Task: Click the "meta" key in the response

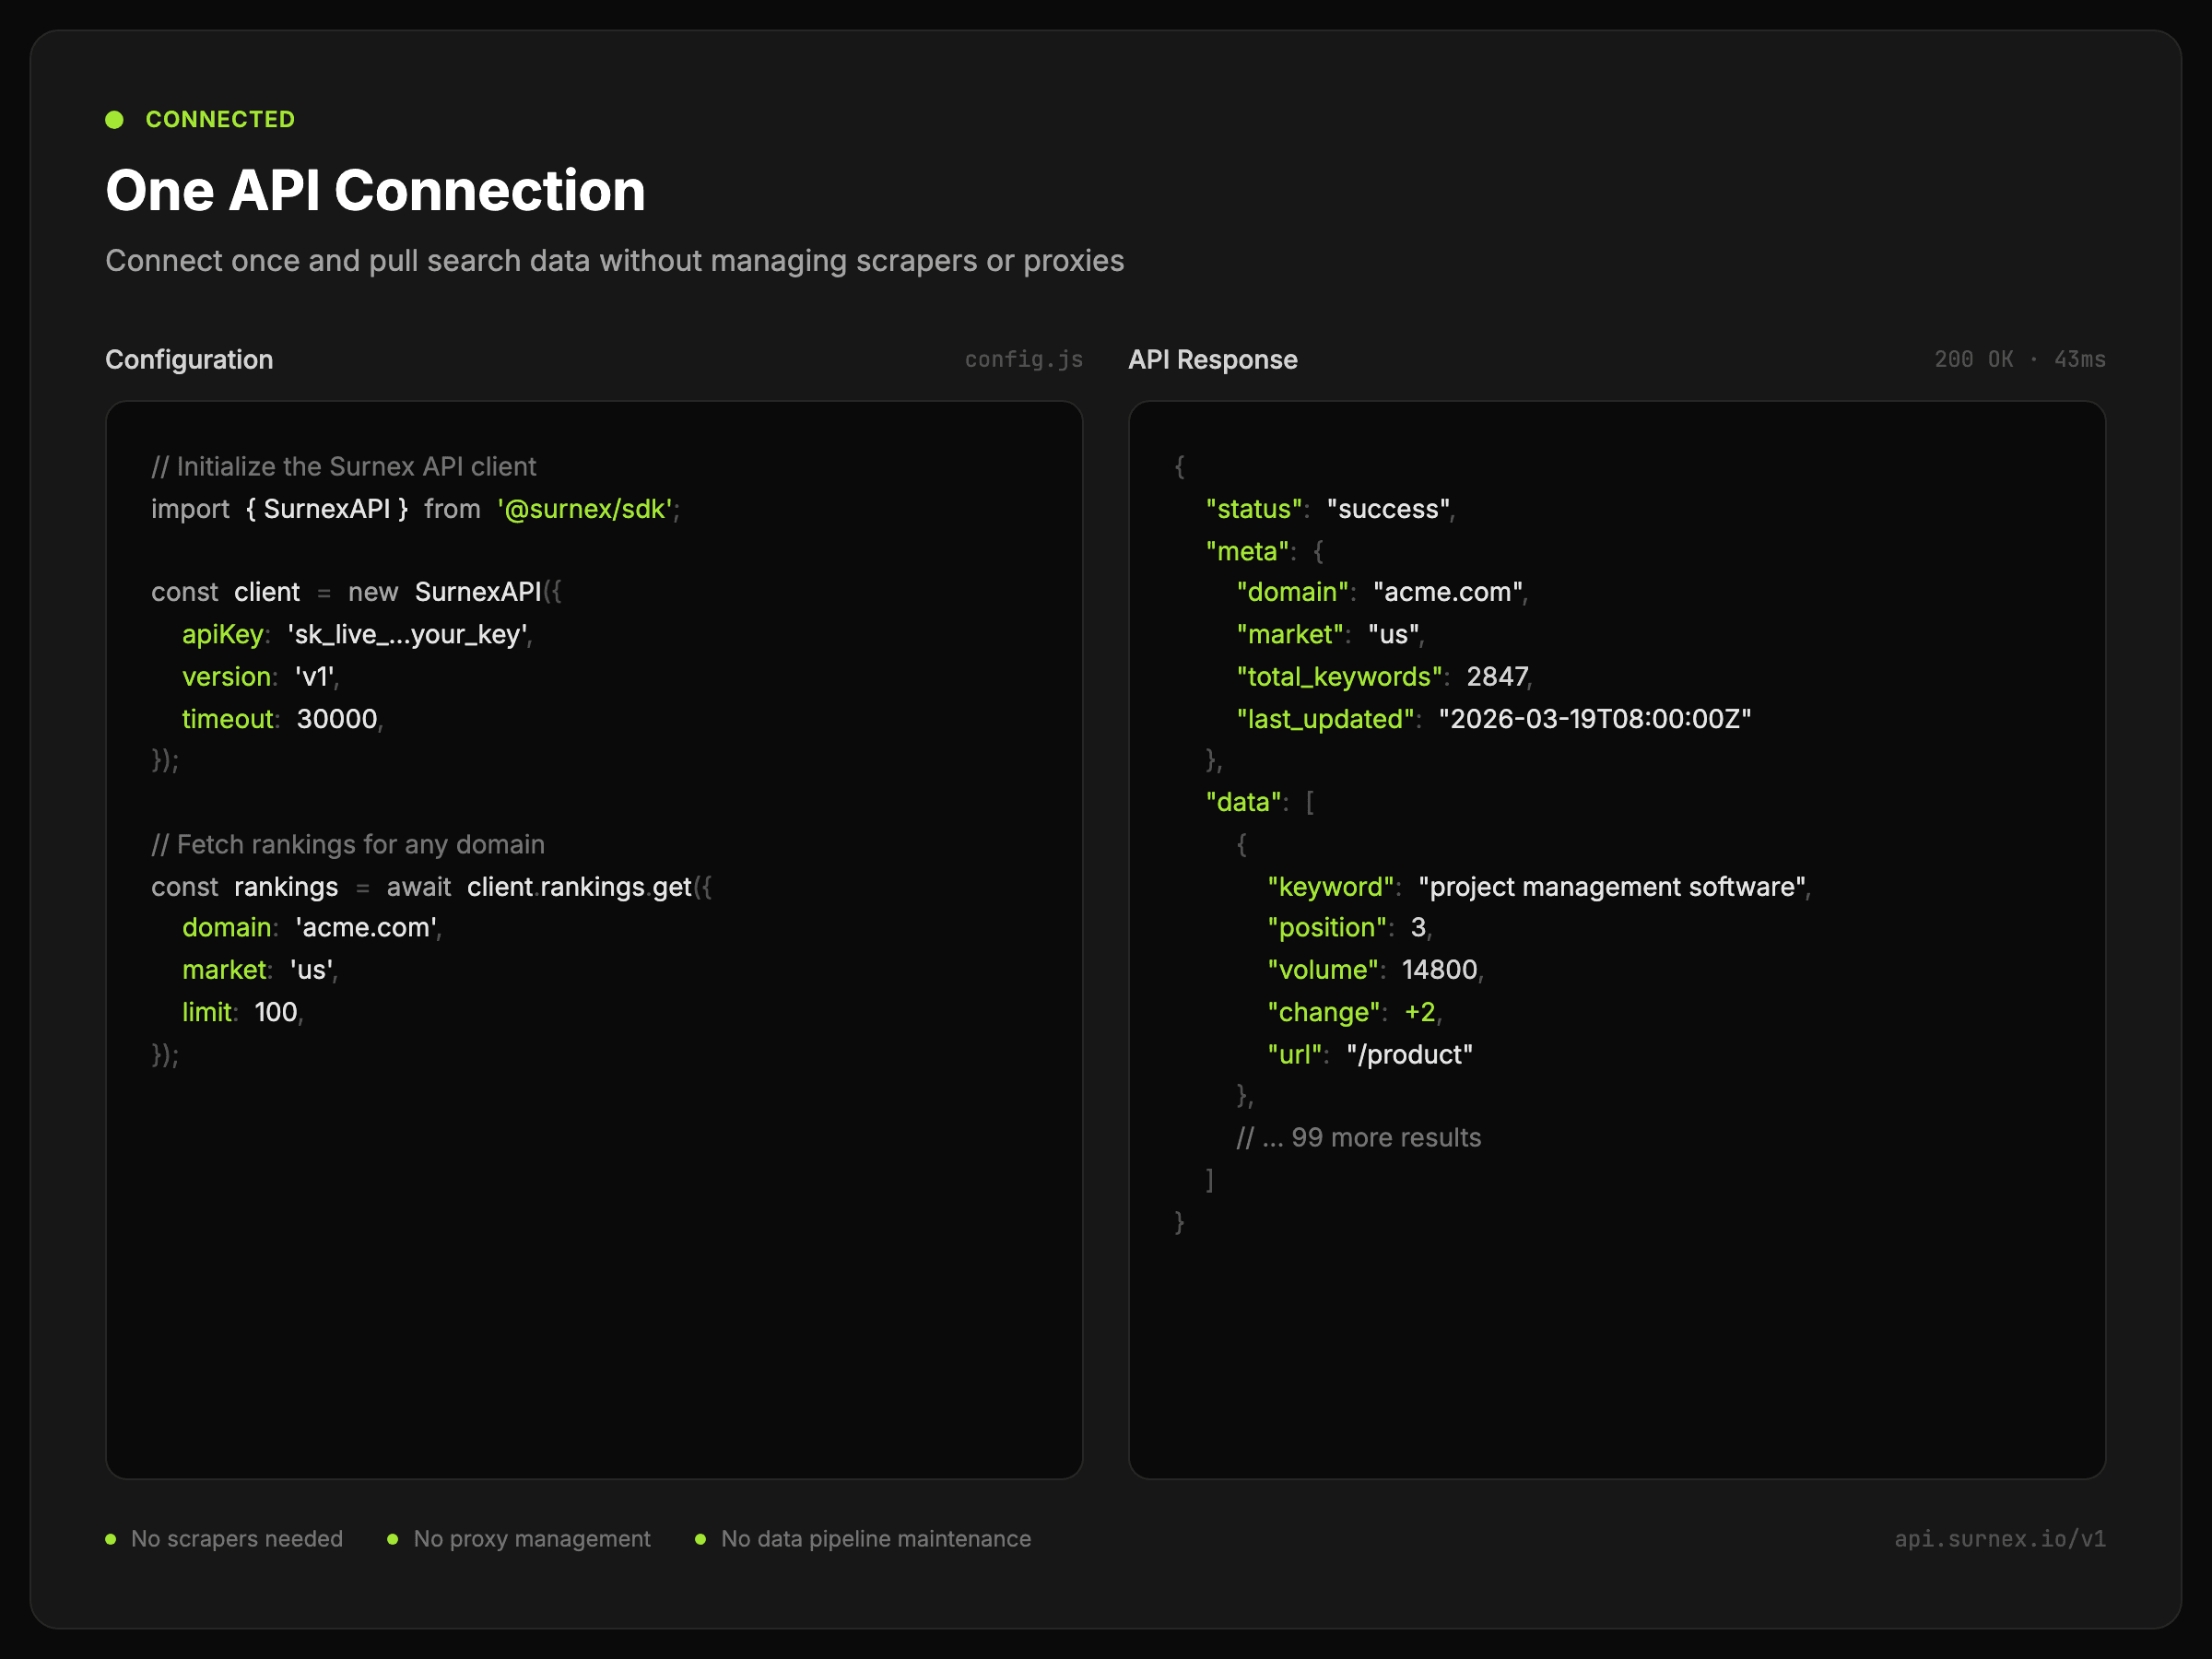Action: click(x=1247, y=551)
